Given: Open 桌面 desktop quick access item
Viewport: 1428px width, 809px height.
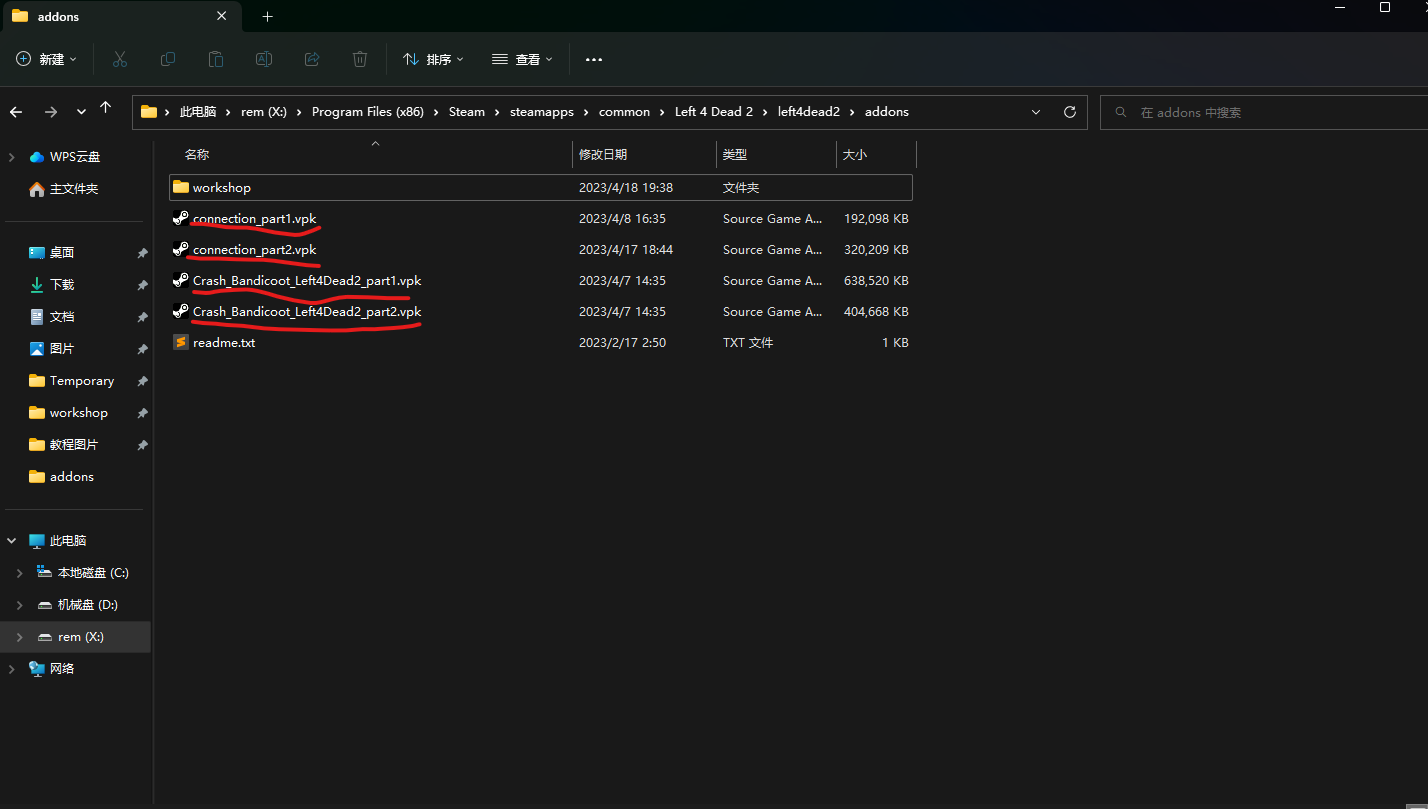Looking at the screenshot, I should [62, 252].
